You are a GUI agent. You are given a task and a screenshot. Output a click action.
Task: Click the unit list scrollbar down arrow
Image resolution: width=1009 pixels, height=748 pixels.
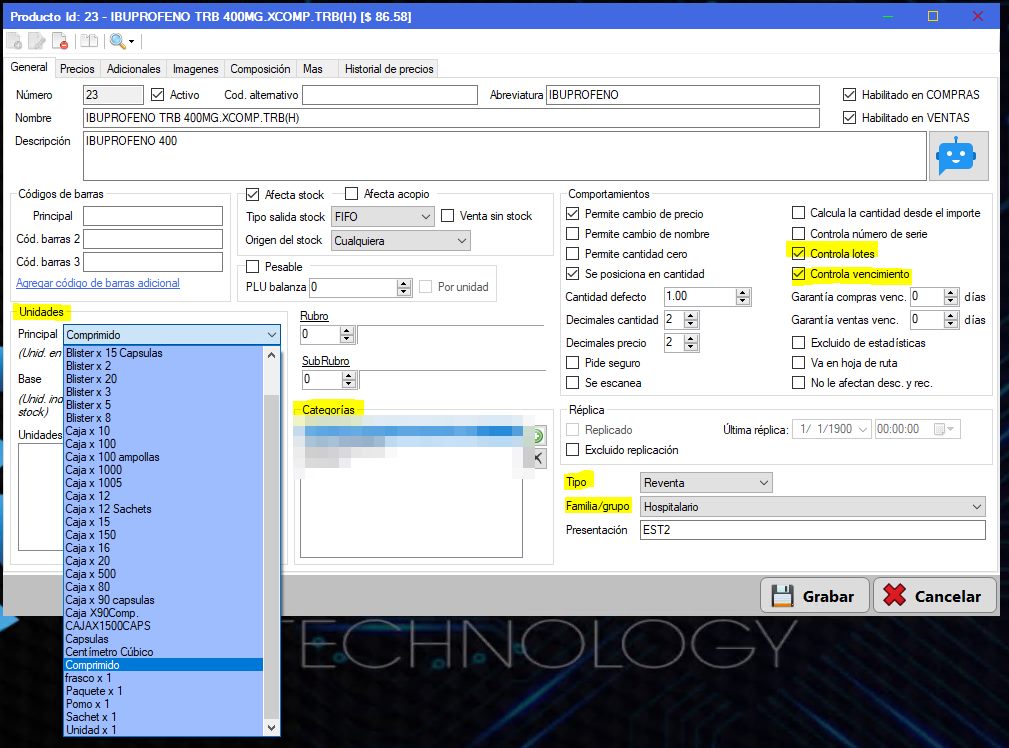pyautogui.click(x=272, y=728)
